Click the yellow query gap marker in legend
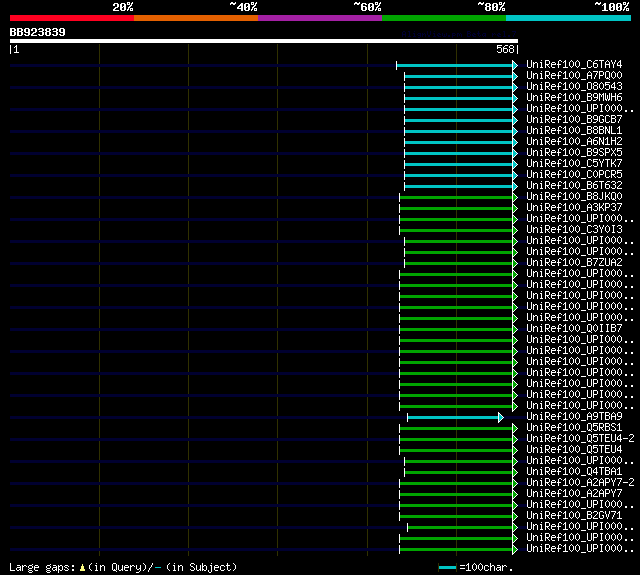Image resolution: width=640 pixels, height=575 pixels. (x=82, y=567)
